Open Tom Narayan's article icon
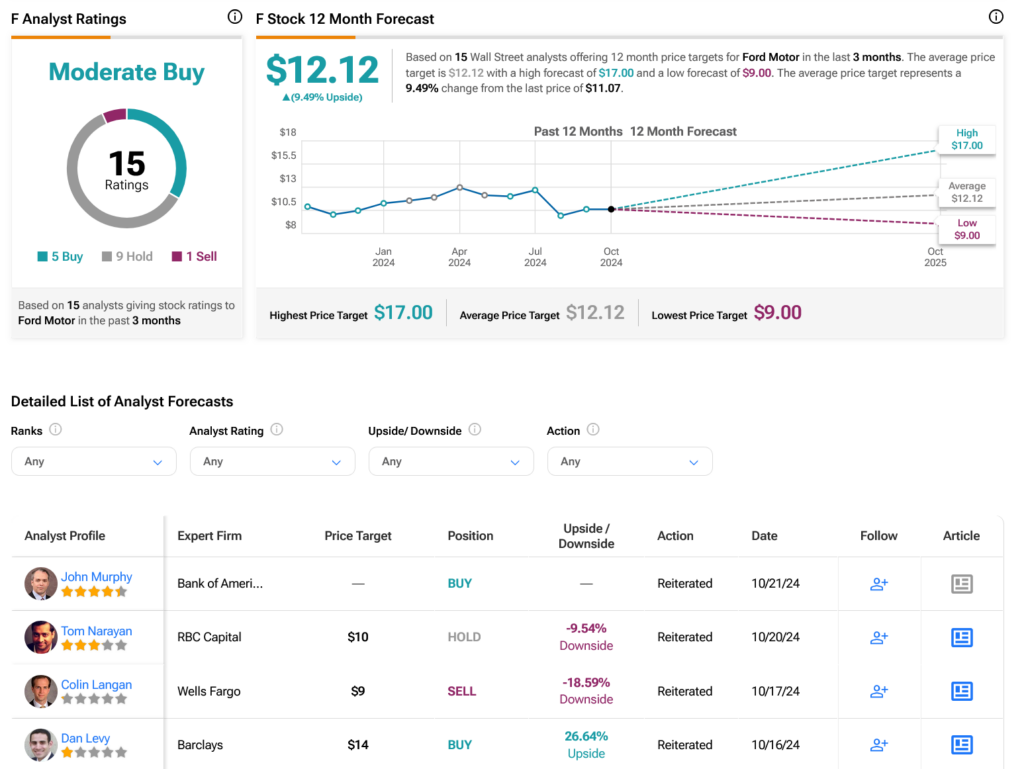This screenshot has width=1024, height=769. point(961,637)
